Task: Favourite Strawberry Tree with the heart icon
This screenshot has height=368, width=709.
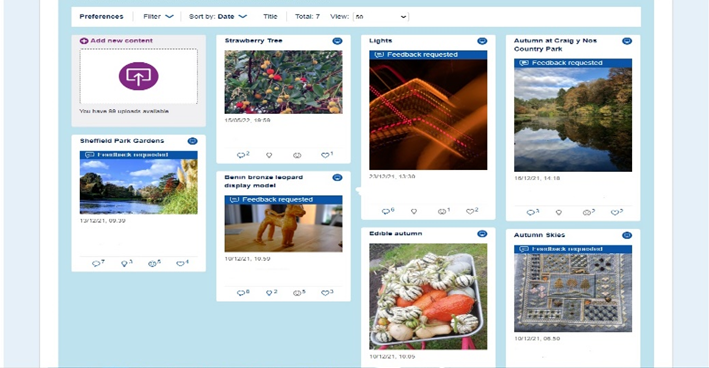Action: pyautogui.click(x=325, y=155)
